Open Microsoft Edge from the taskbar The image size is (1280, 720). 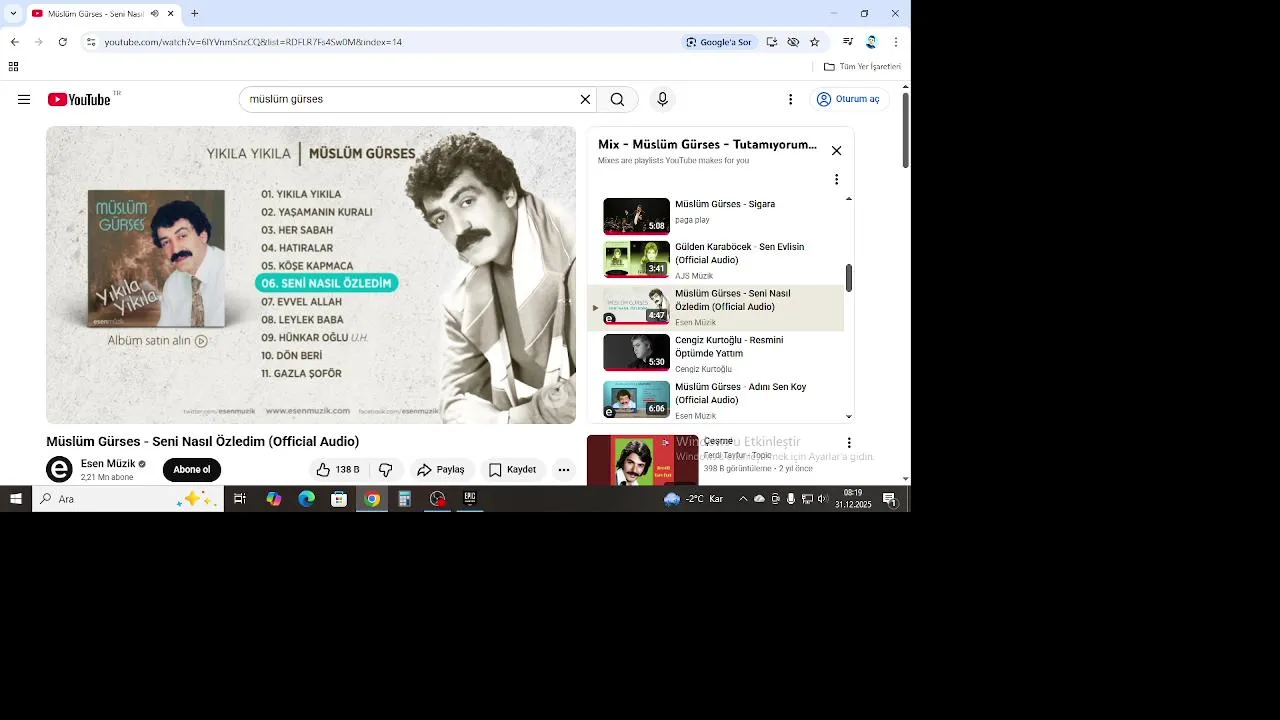307,499
